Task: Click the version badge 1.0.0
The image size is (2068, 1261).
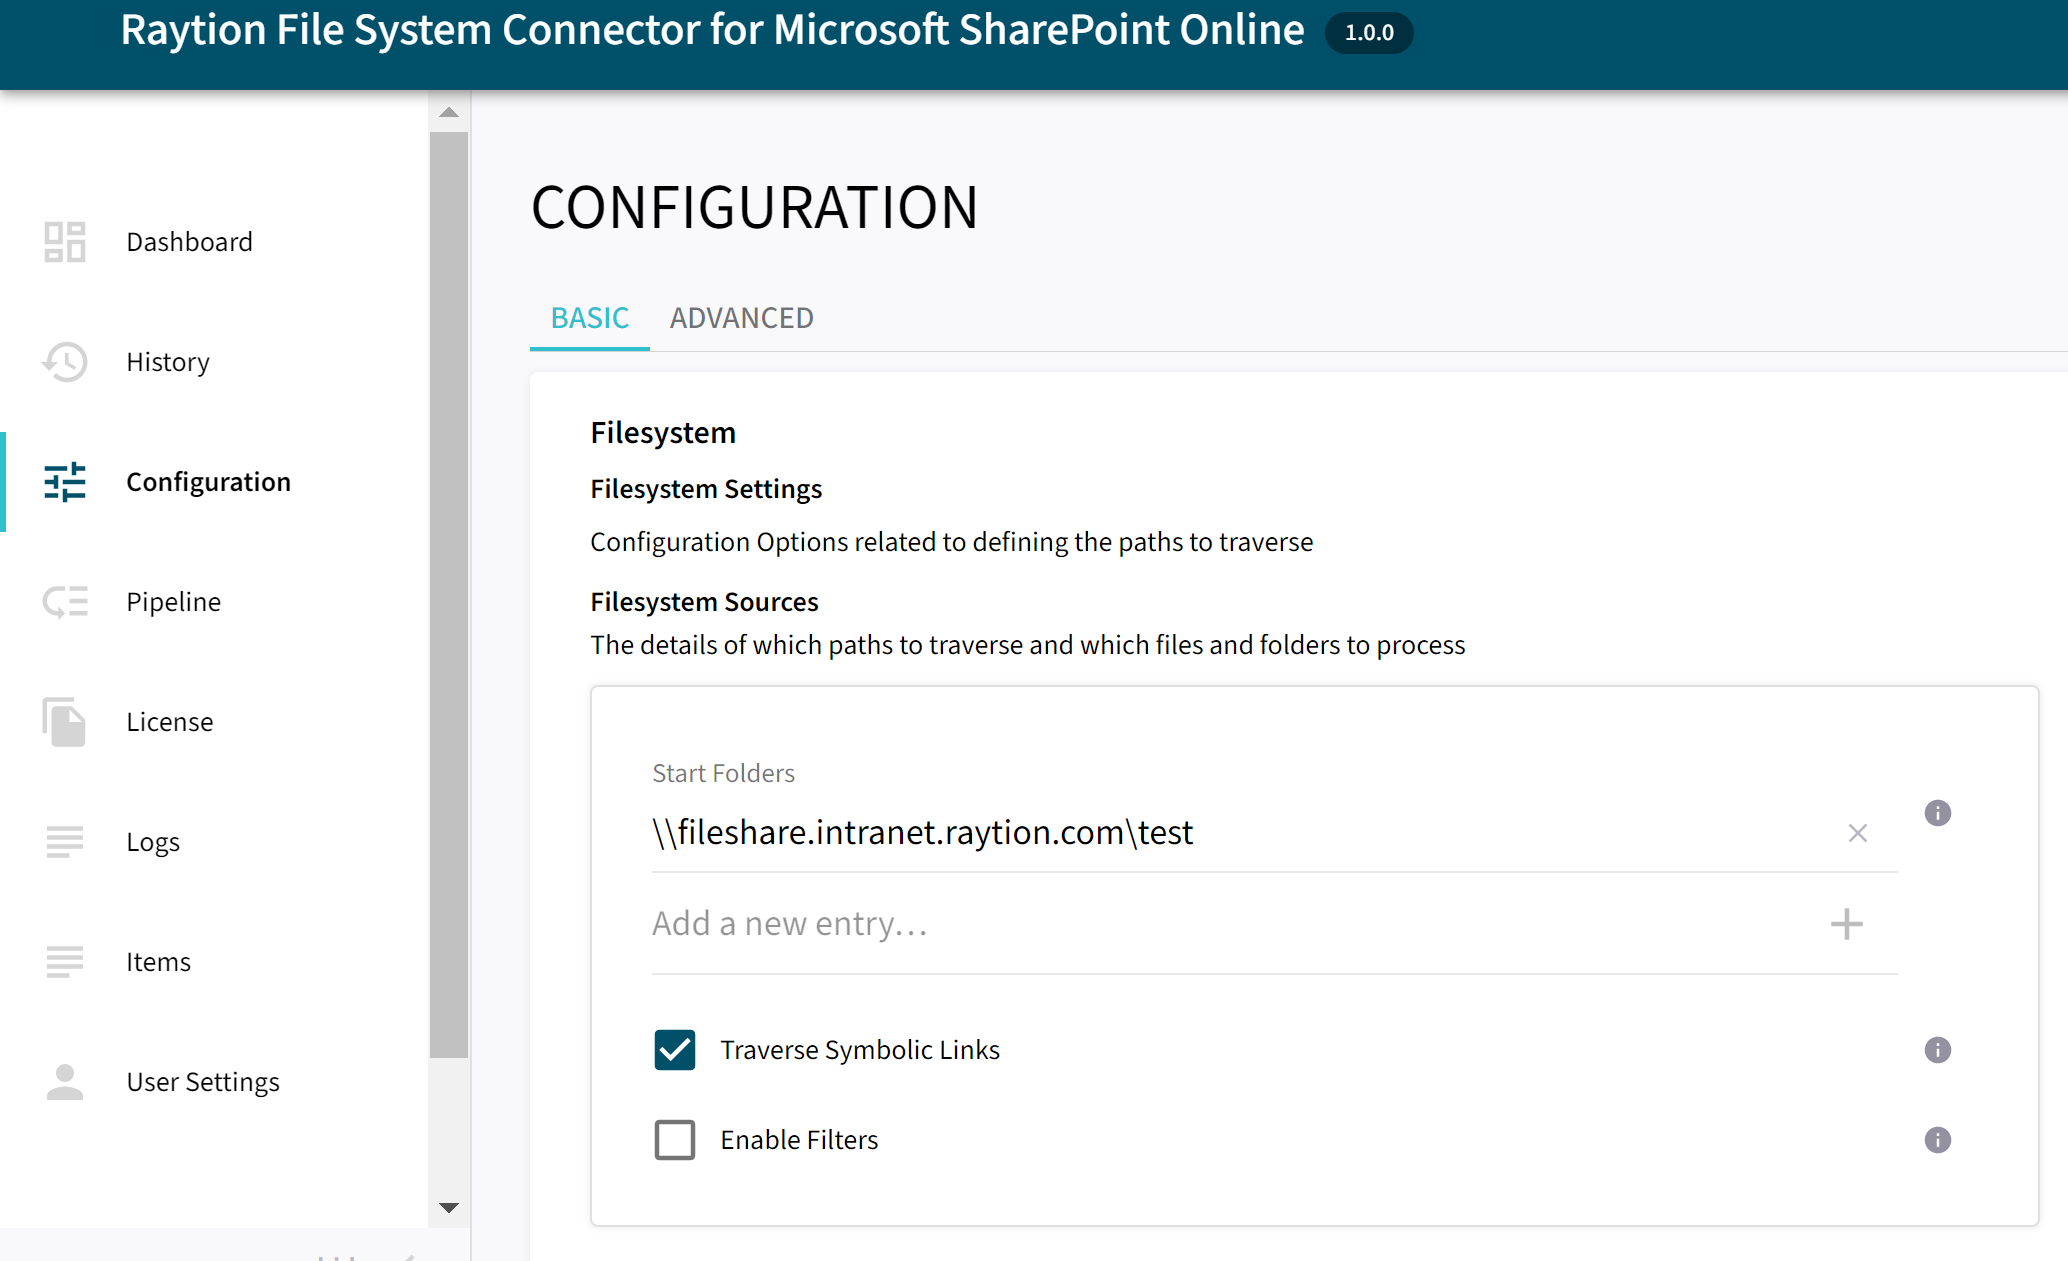Action: (x=1368, y=33)
